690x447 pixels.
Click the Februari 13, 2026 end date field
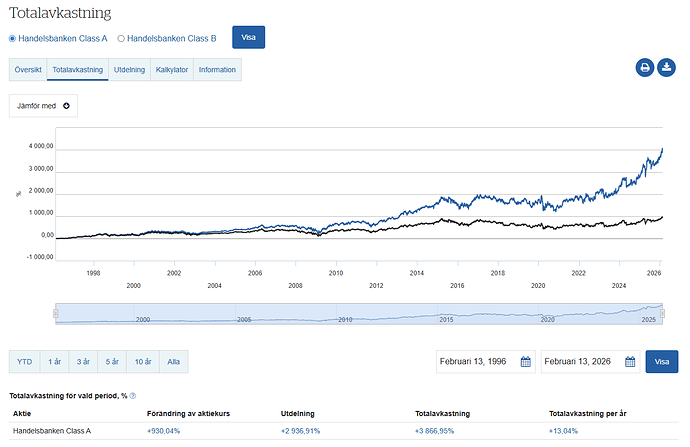point(591,362)
